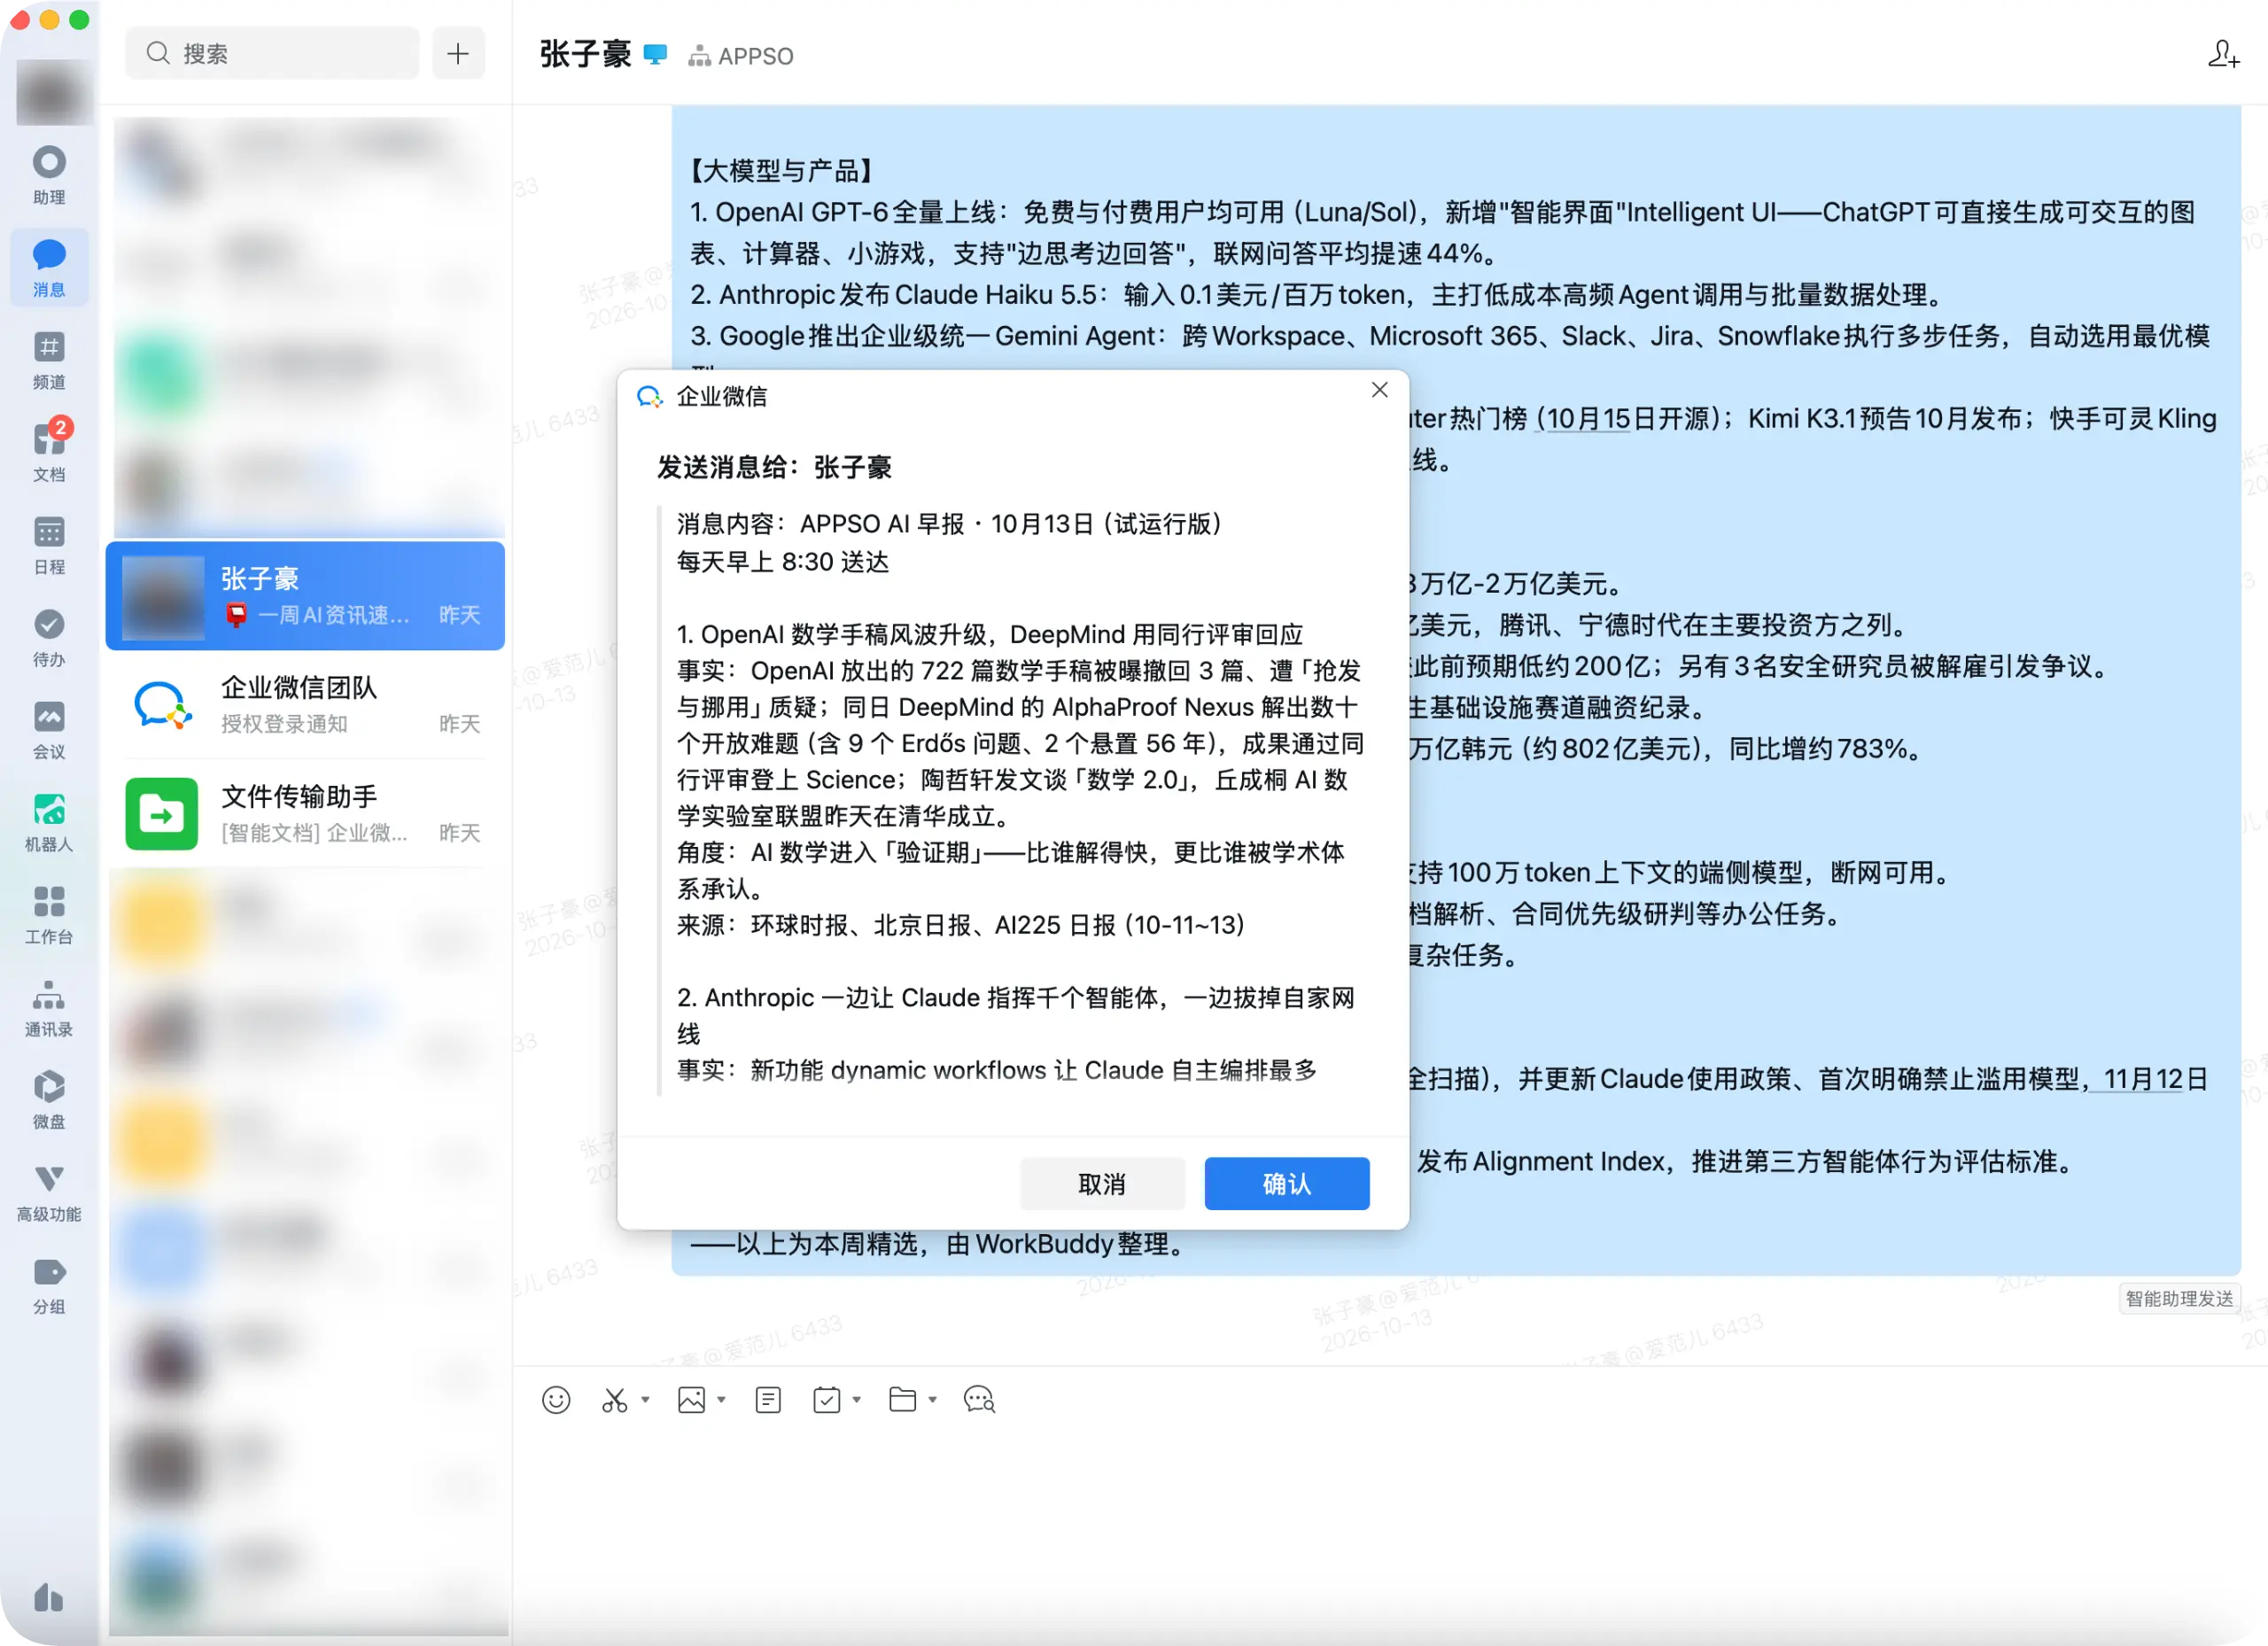The height and width of the screenshot is (1646, 2268).
Task: Open 高级功能 advanced features
Action: (x=49, y=1192)
